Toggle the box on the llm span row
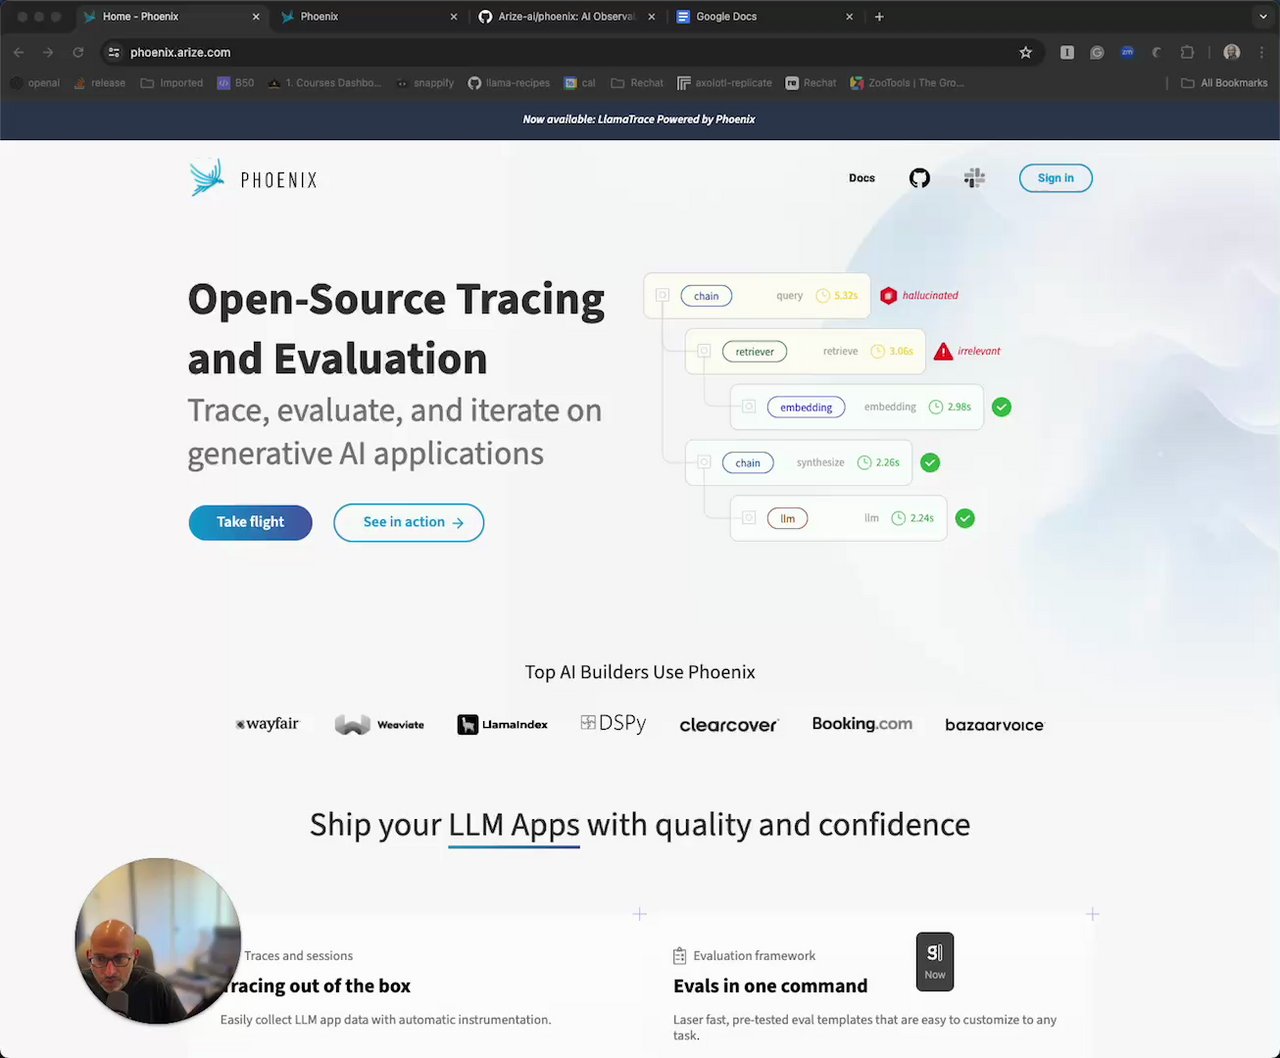 pyautogui.click(x=748, y=518)
